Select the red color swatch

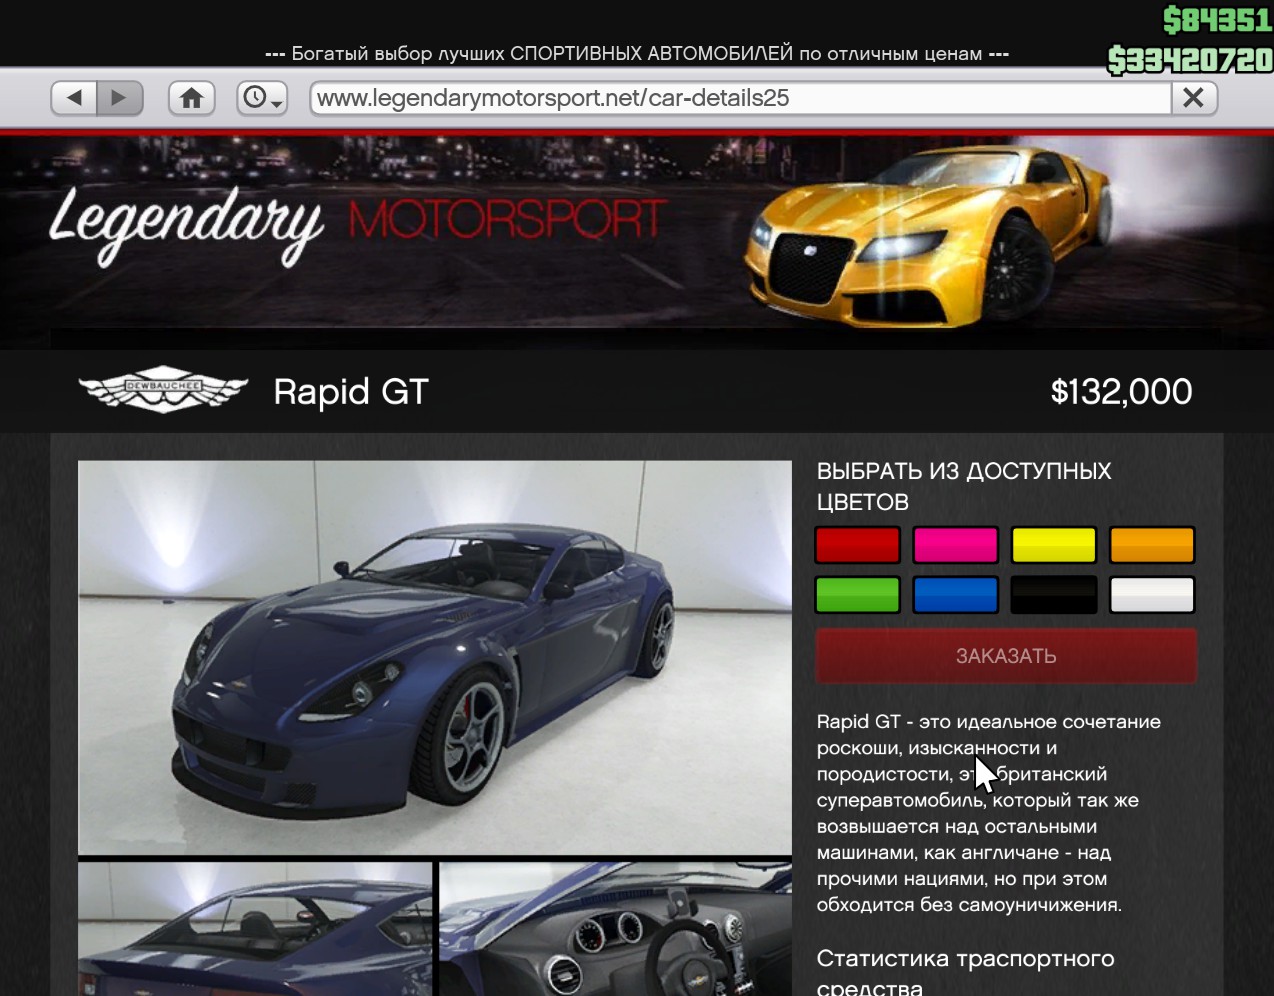857,545
